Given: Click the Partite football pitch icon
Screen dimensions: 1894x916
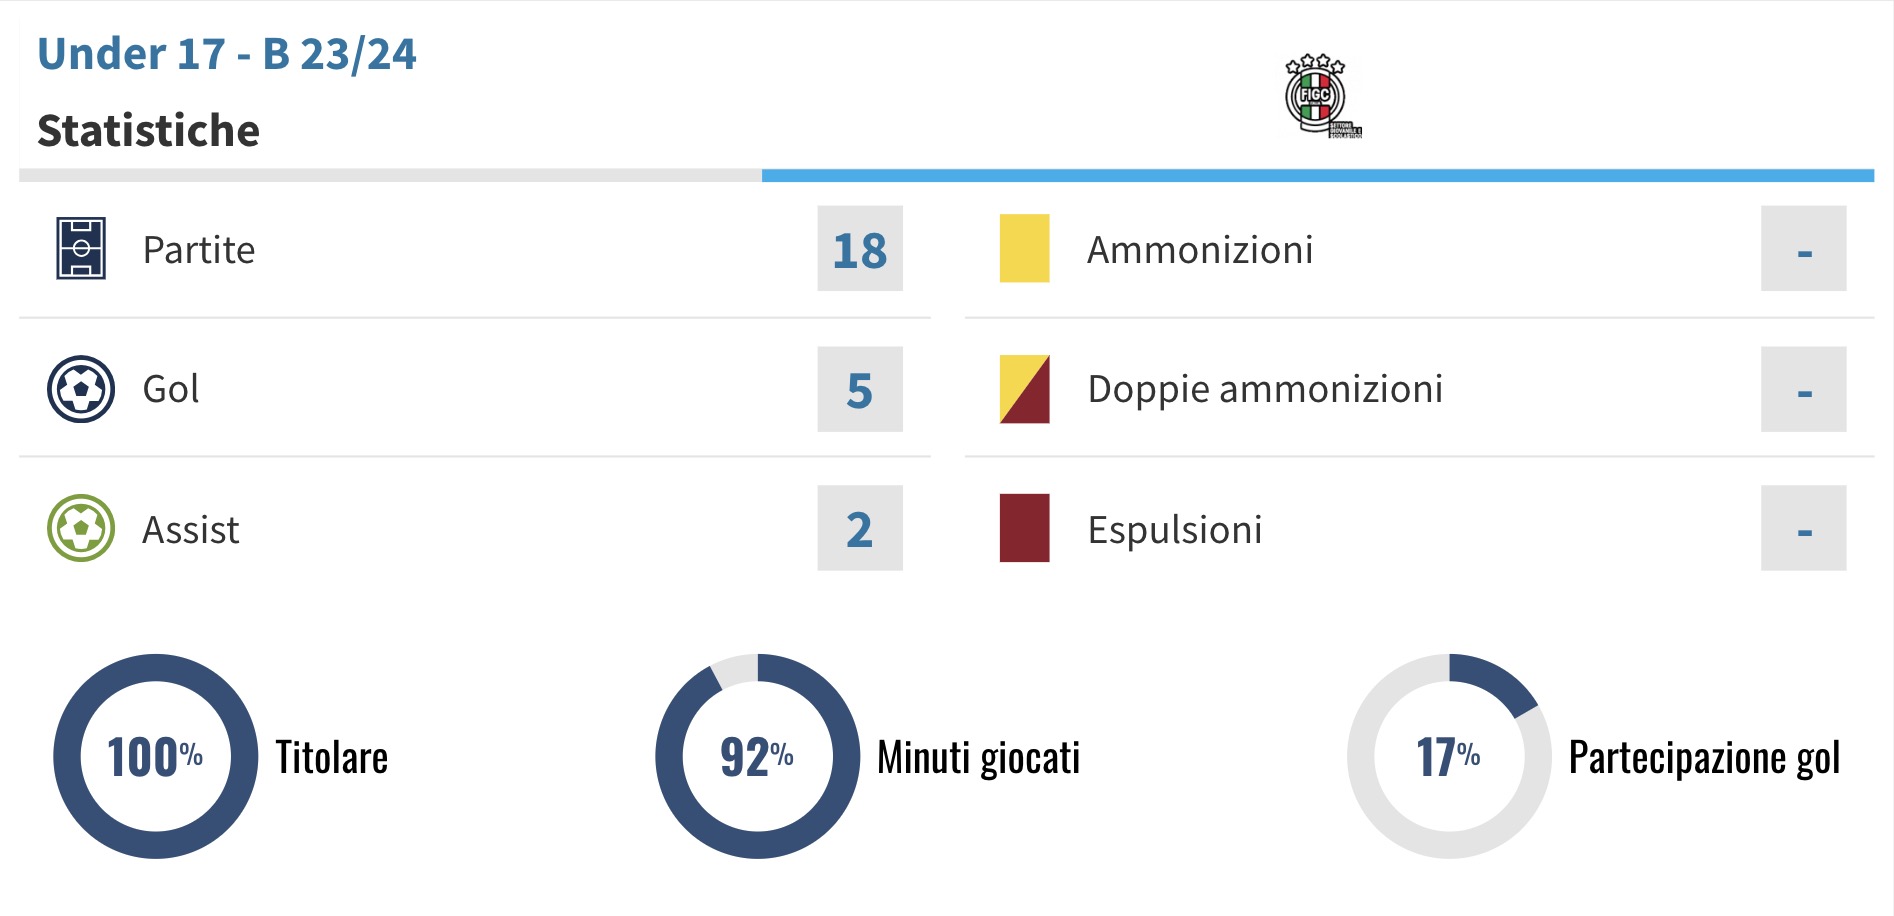Looking at the screenshot, I should (81, 248).
